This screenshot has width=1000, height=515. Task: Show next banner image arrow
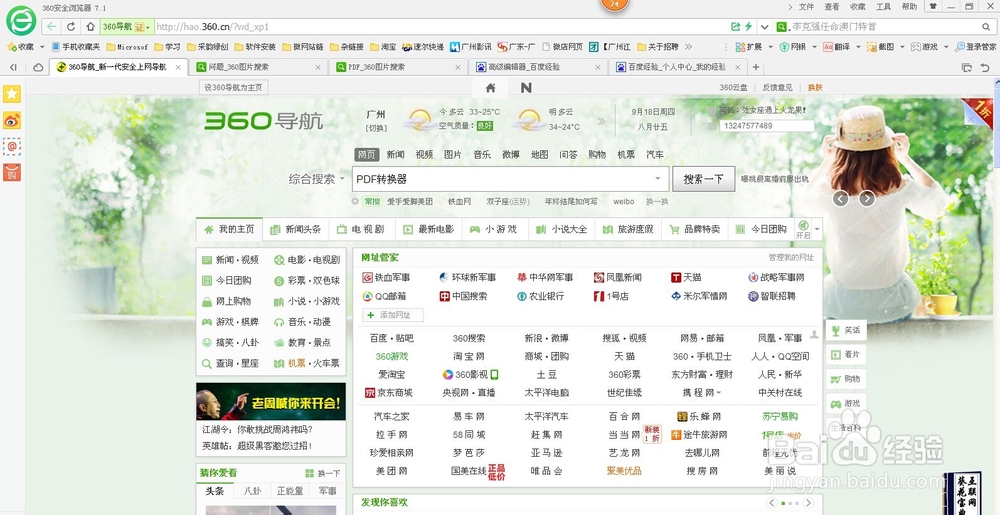tap(867, 199)
